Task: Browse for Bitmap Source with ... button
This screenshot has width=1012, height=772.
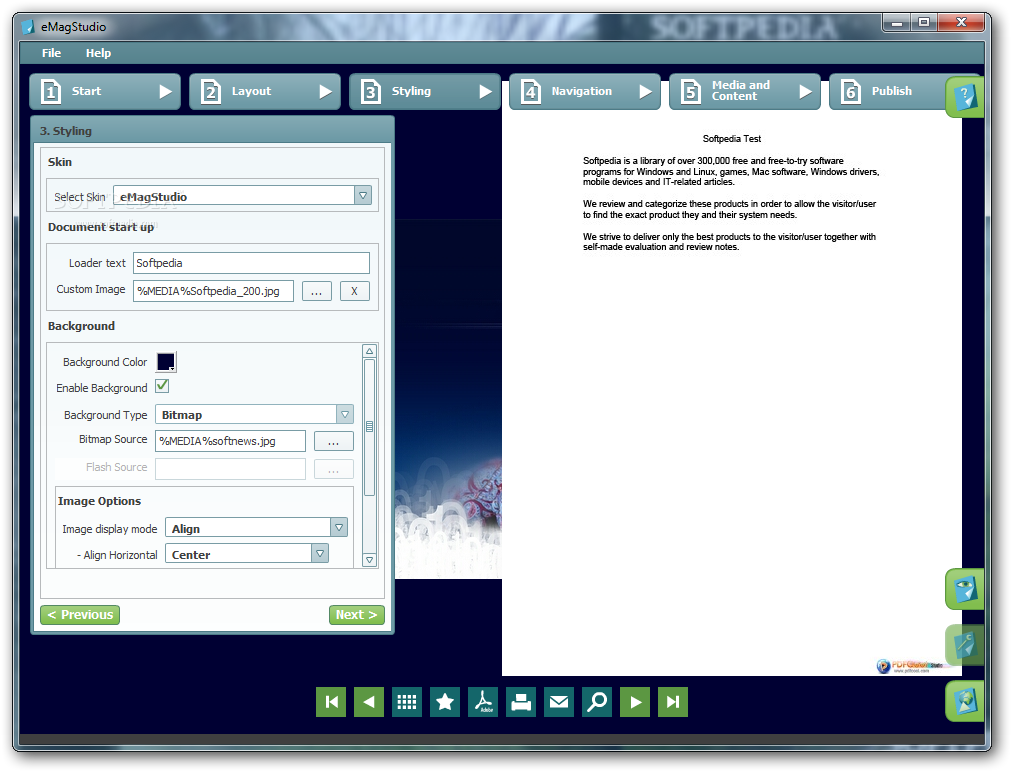Action: (334, 441)
